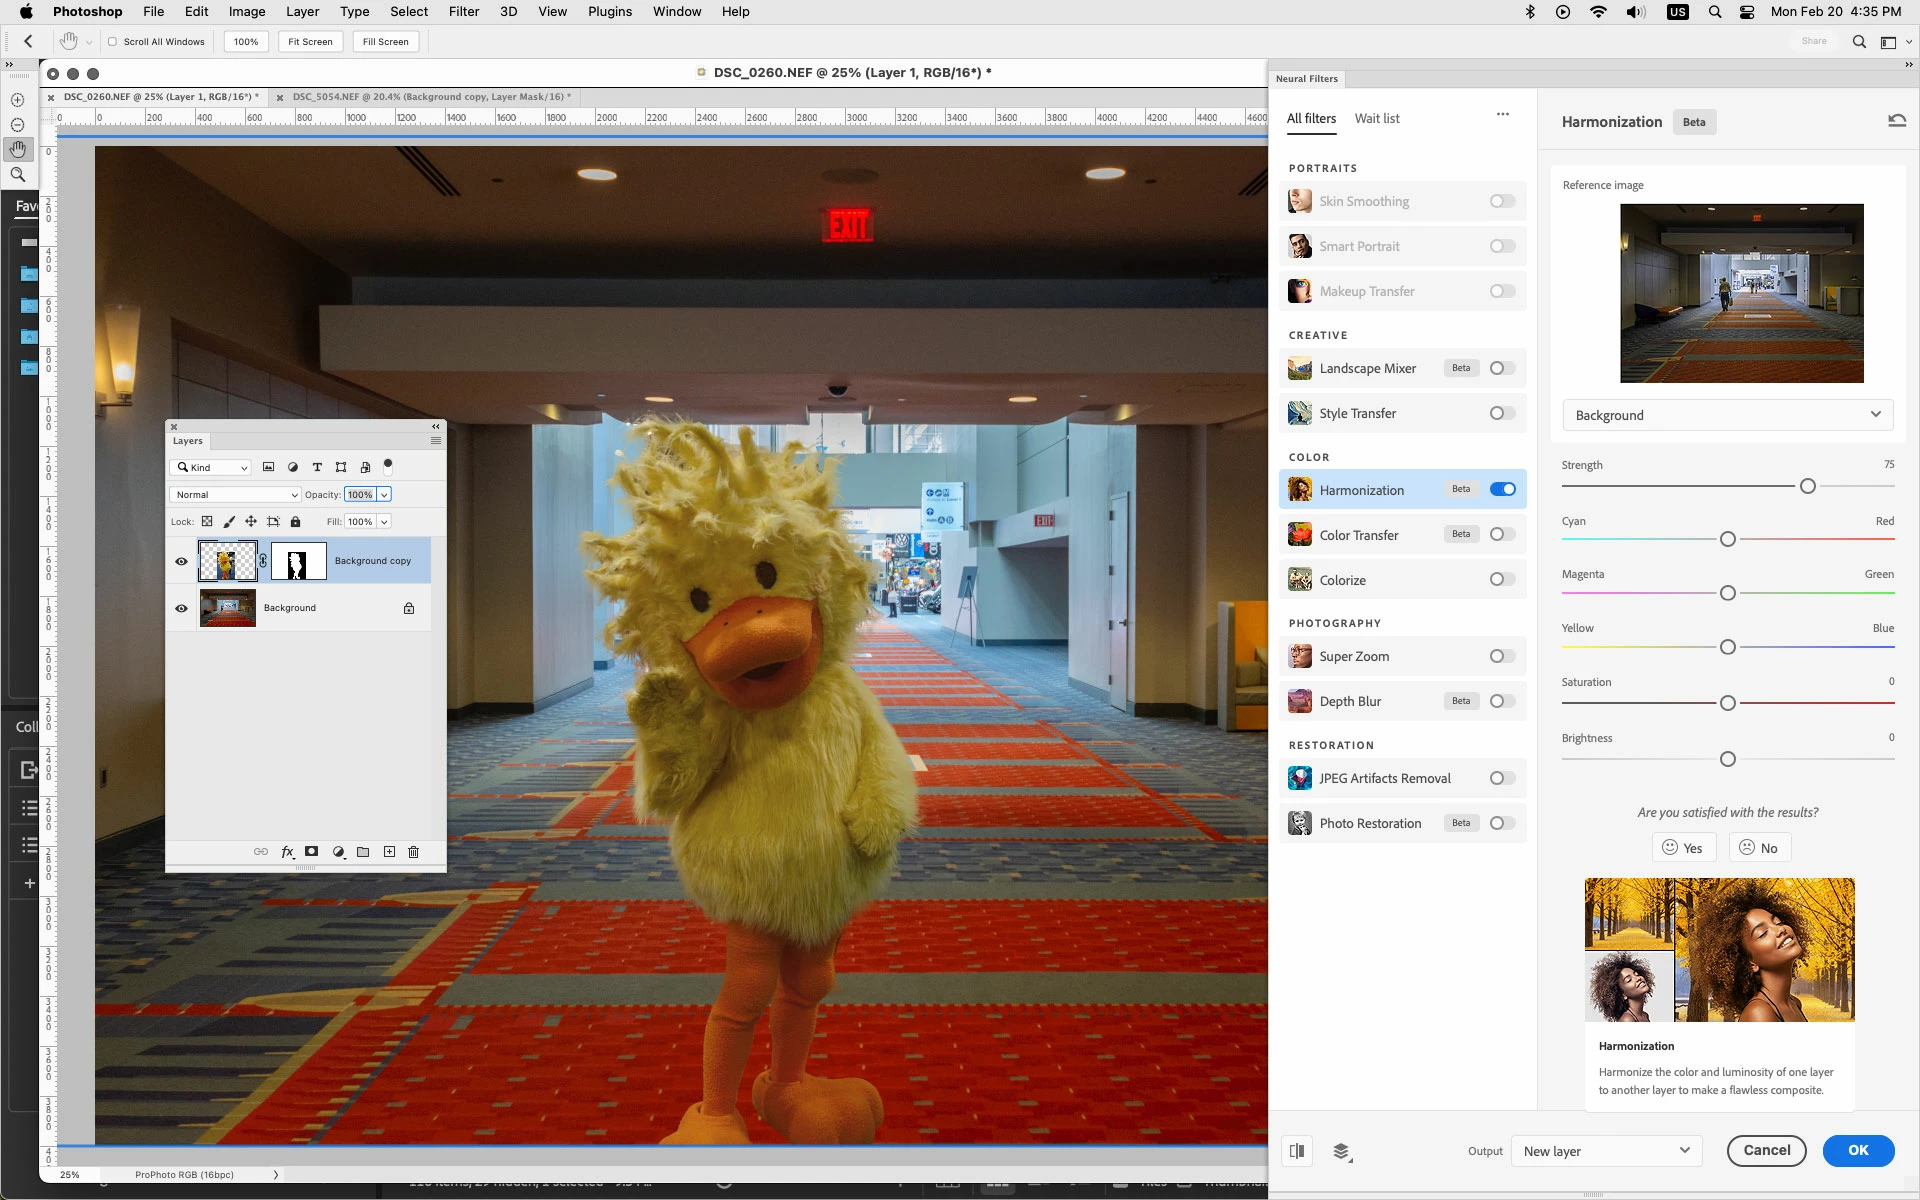Click the reset Harmonization parameters icon

coord(1896,121)
